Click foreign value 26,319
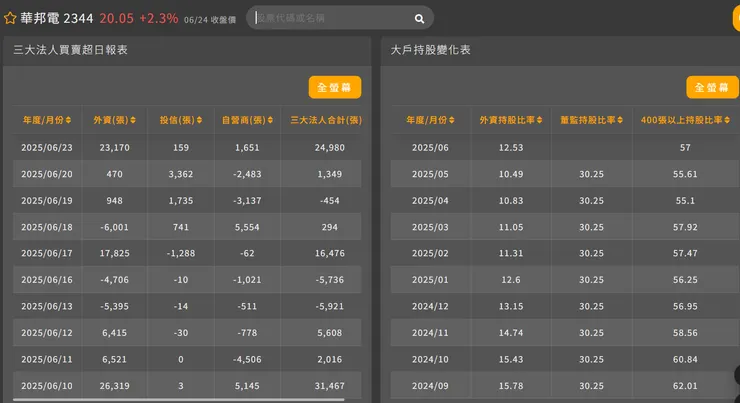 114,386
